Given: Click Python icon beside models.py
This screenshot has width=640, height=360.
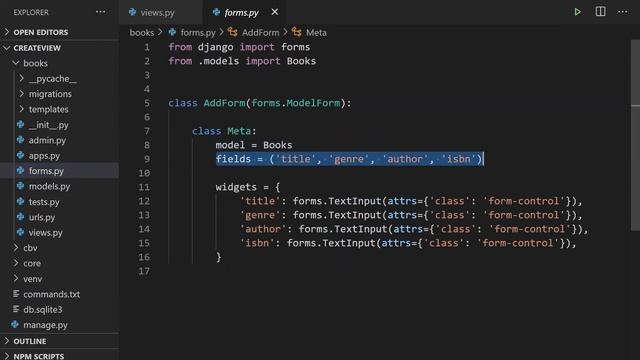Looking at the screenshot, I should pos(20,186).
